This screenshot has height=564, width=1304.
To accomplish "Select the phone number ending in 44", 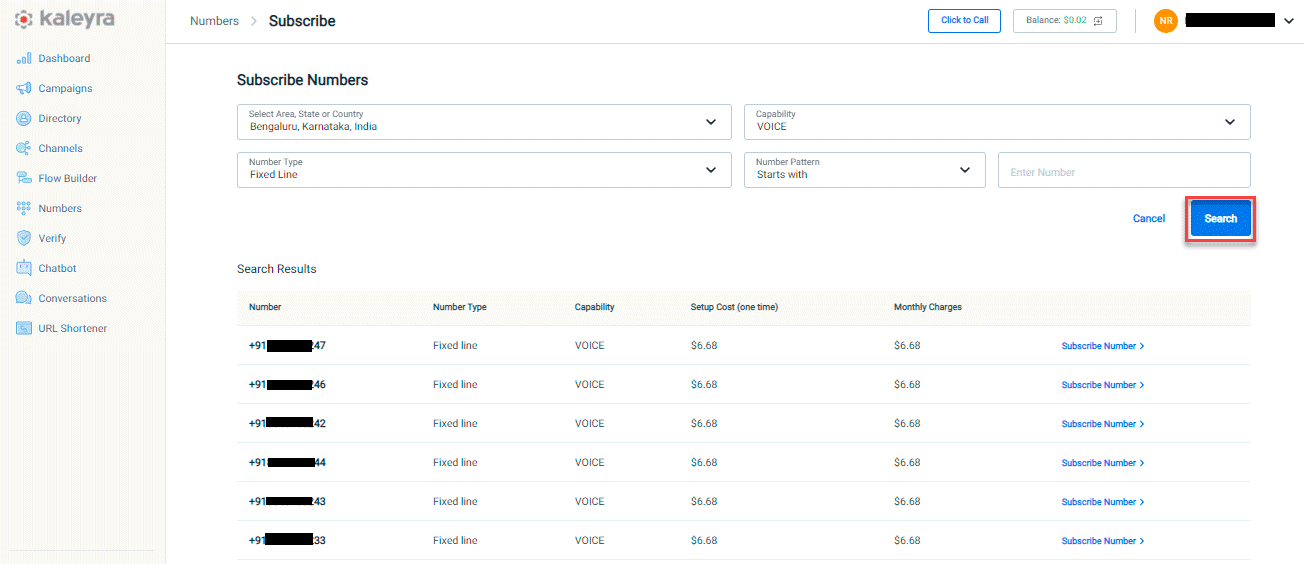I will pyautogui.click(x=287, y=463).
